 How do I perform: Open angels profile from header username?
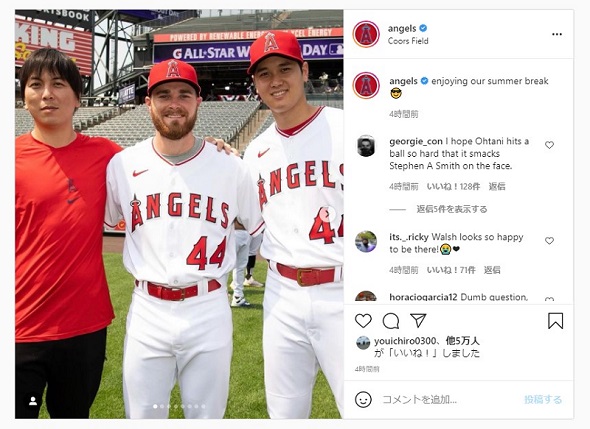(402, 29)
